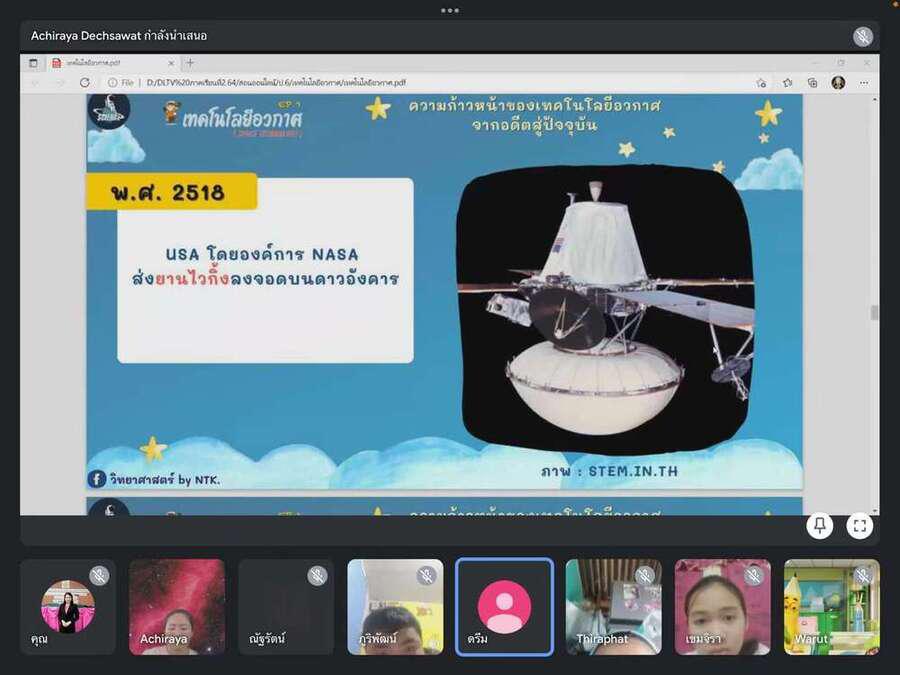Screen dimensions: 900x675
Task: Click the browser refresh button
Action: (84, 83)
